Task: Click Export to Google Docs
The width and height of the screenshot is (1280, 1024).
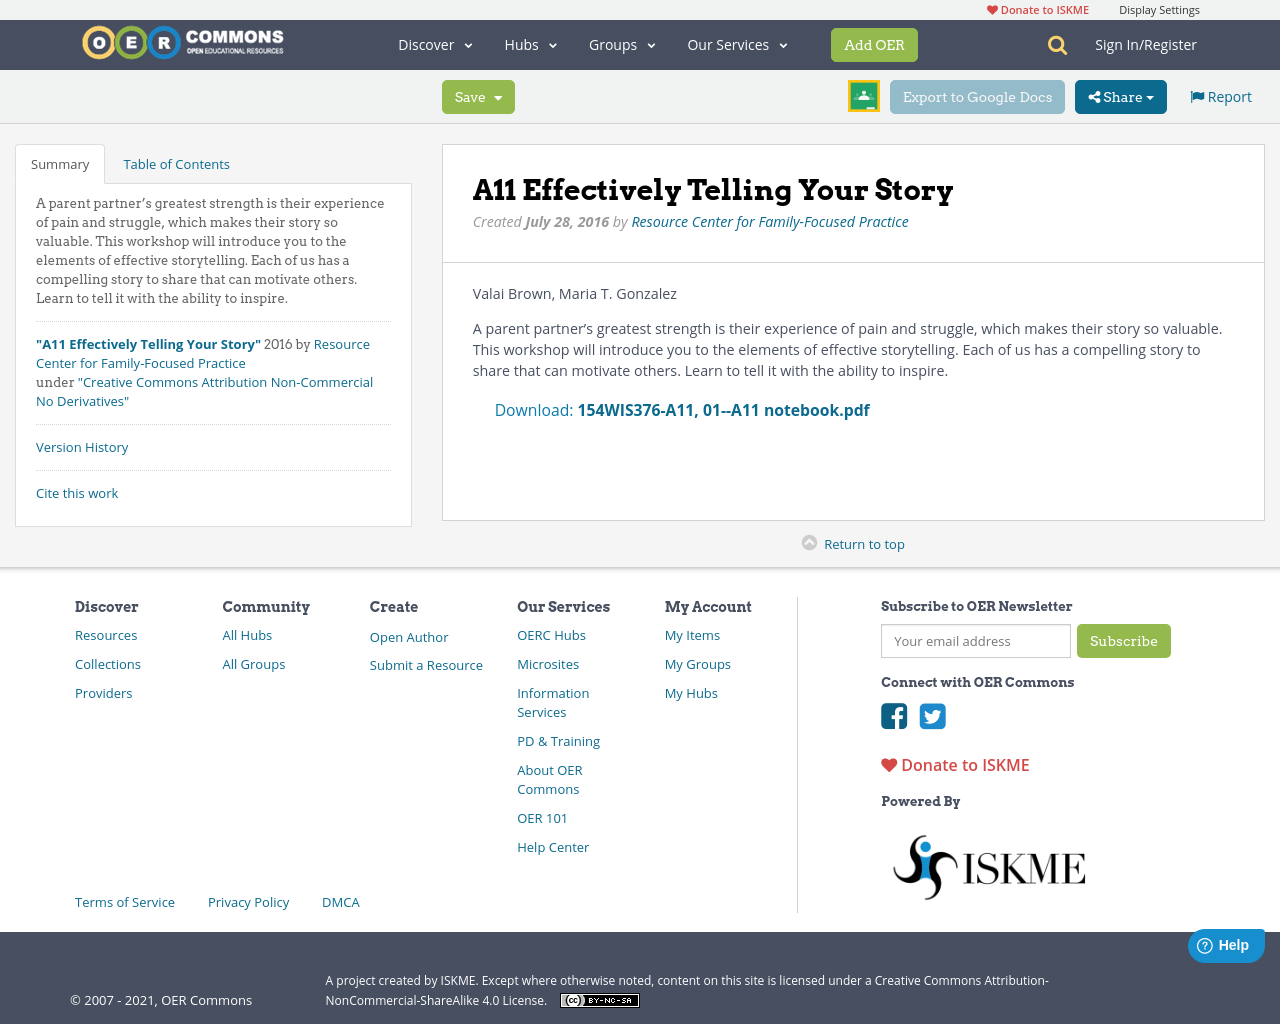Action: click(977, 96)
